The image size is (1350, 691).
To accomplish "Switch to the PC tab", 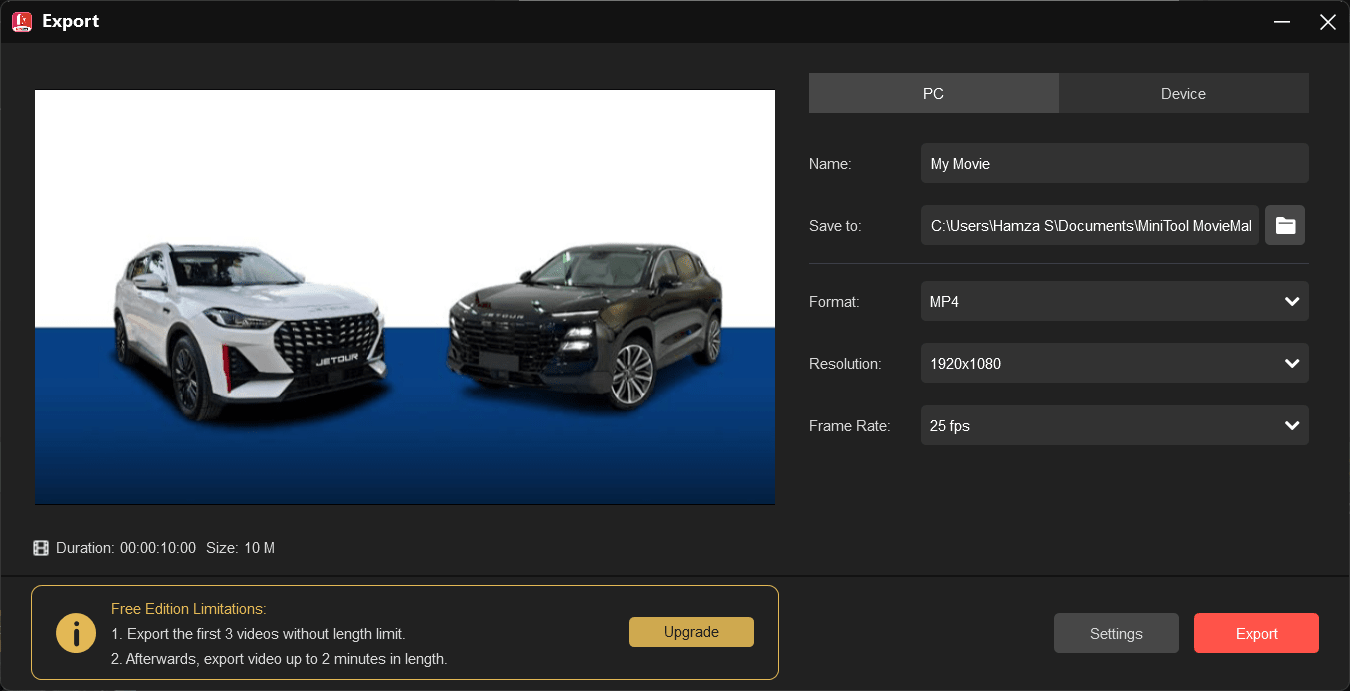I will coord(933,93).
